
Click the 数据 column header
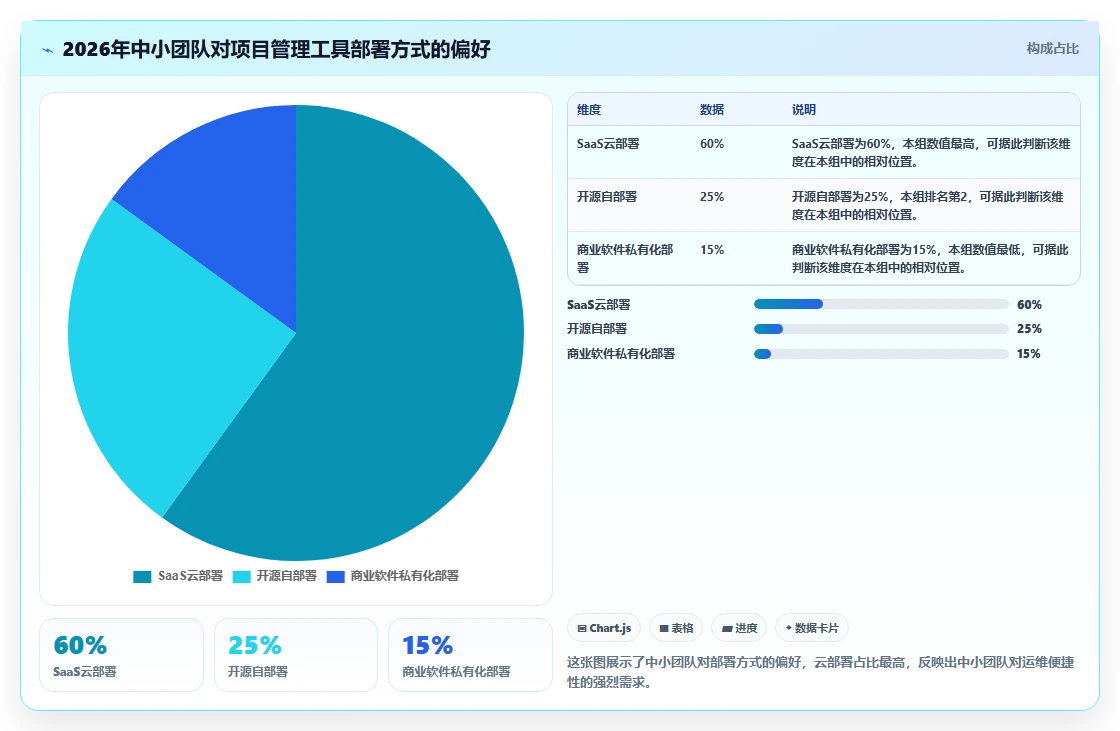[x=711, y=109]
